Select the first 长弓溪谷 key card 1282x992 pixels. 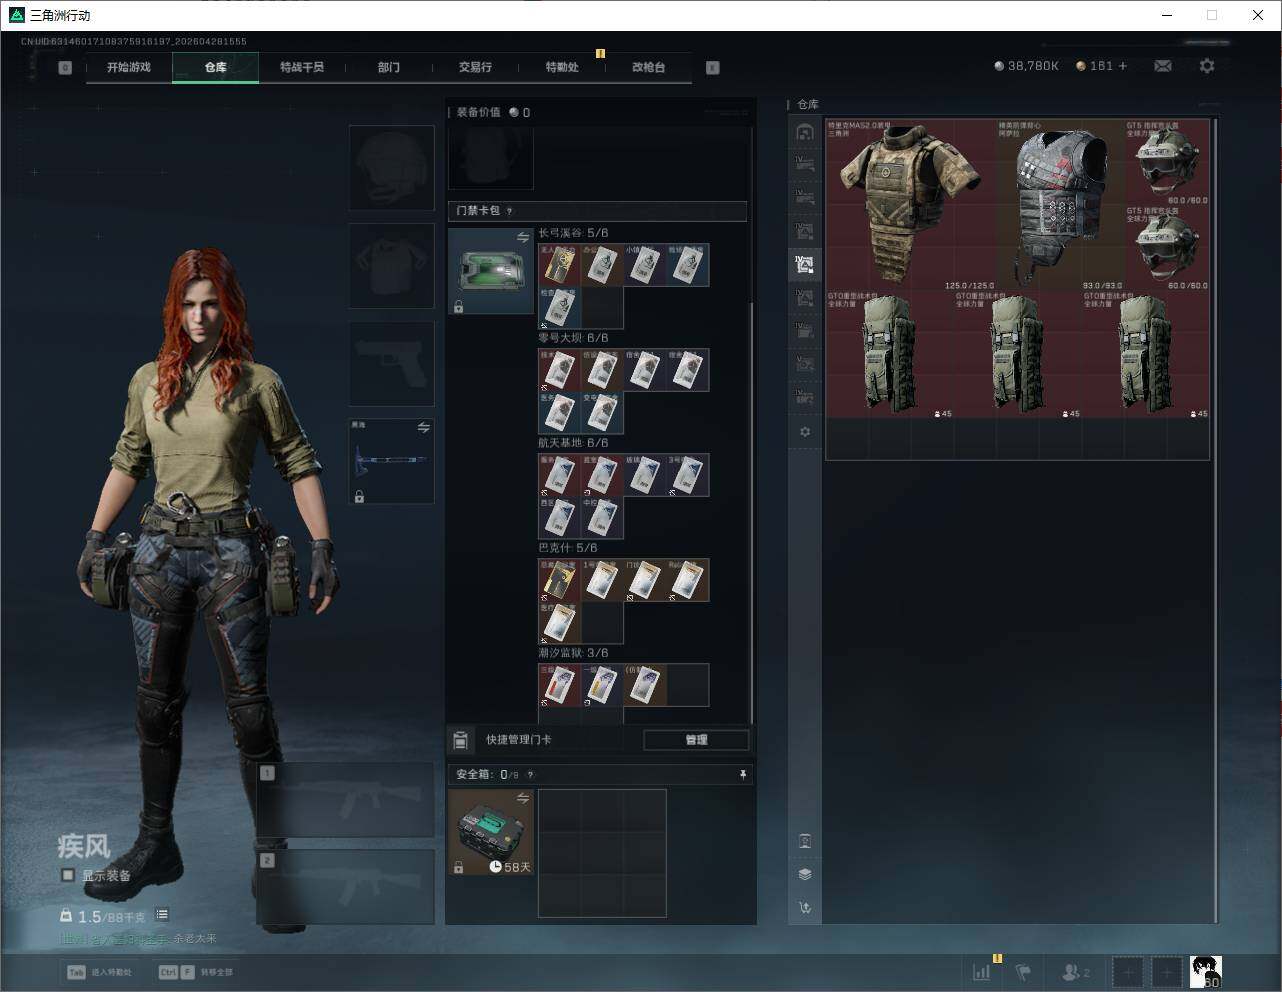click(559, 265)
